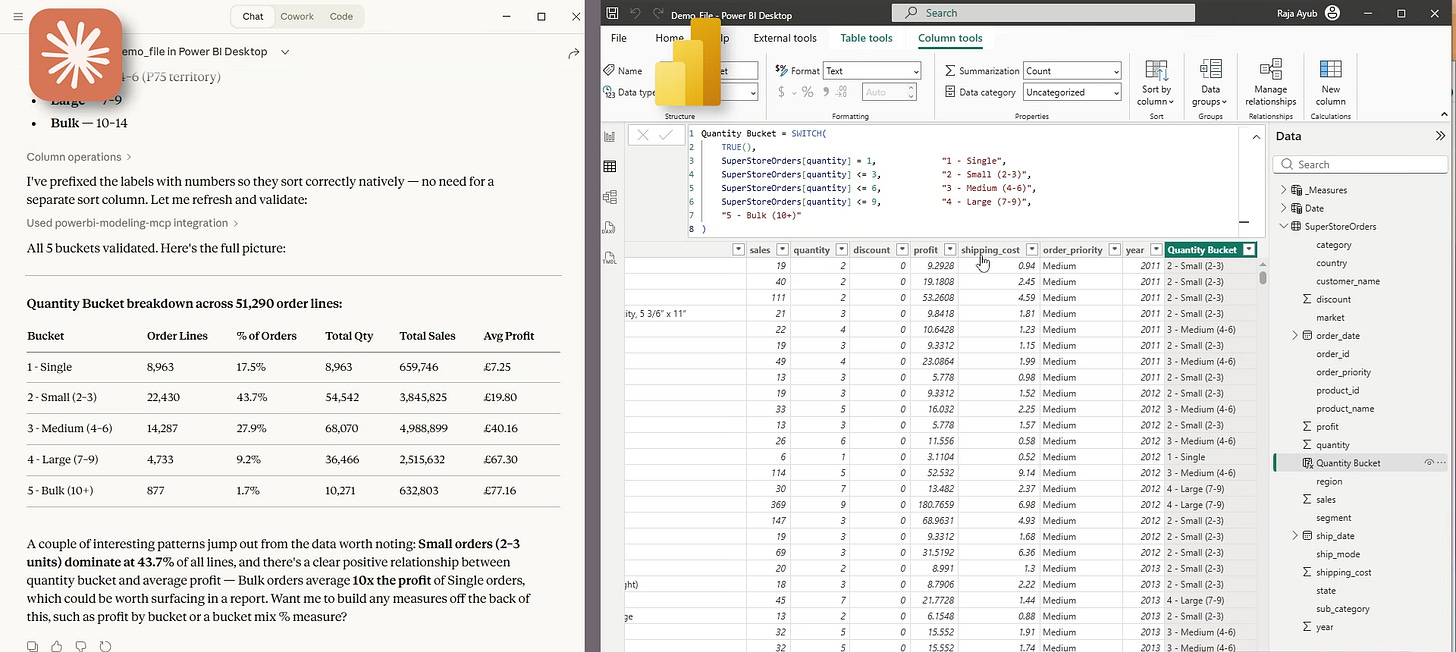
Task: Click the share arrow icon in chat header
Action: click(x=573, y=53)
